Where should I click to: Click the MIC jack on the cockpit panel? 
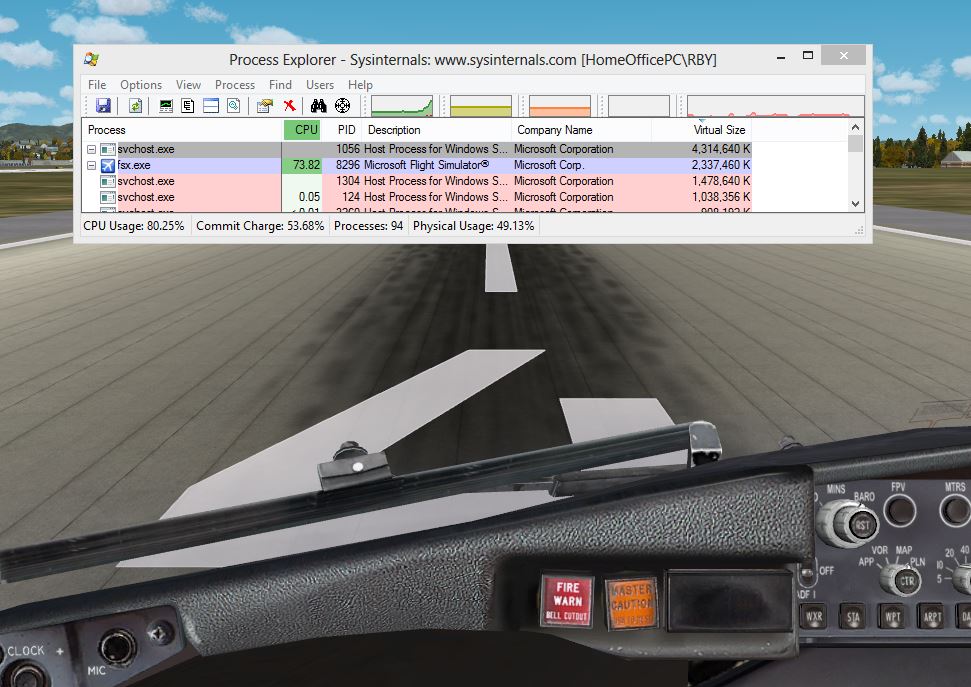(117, 647)
